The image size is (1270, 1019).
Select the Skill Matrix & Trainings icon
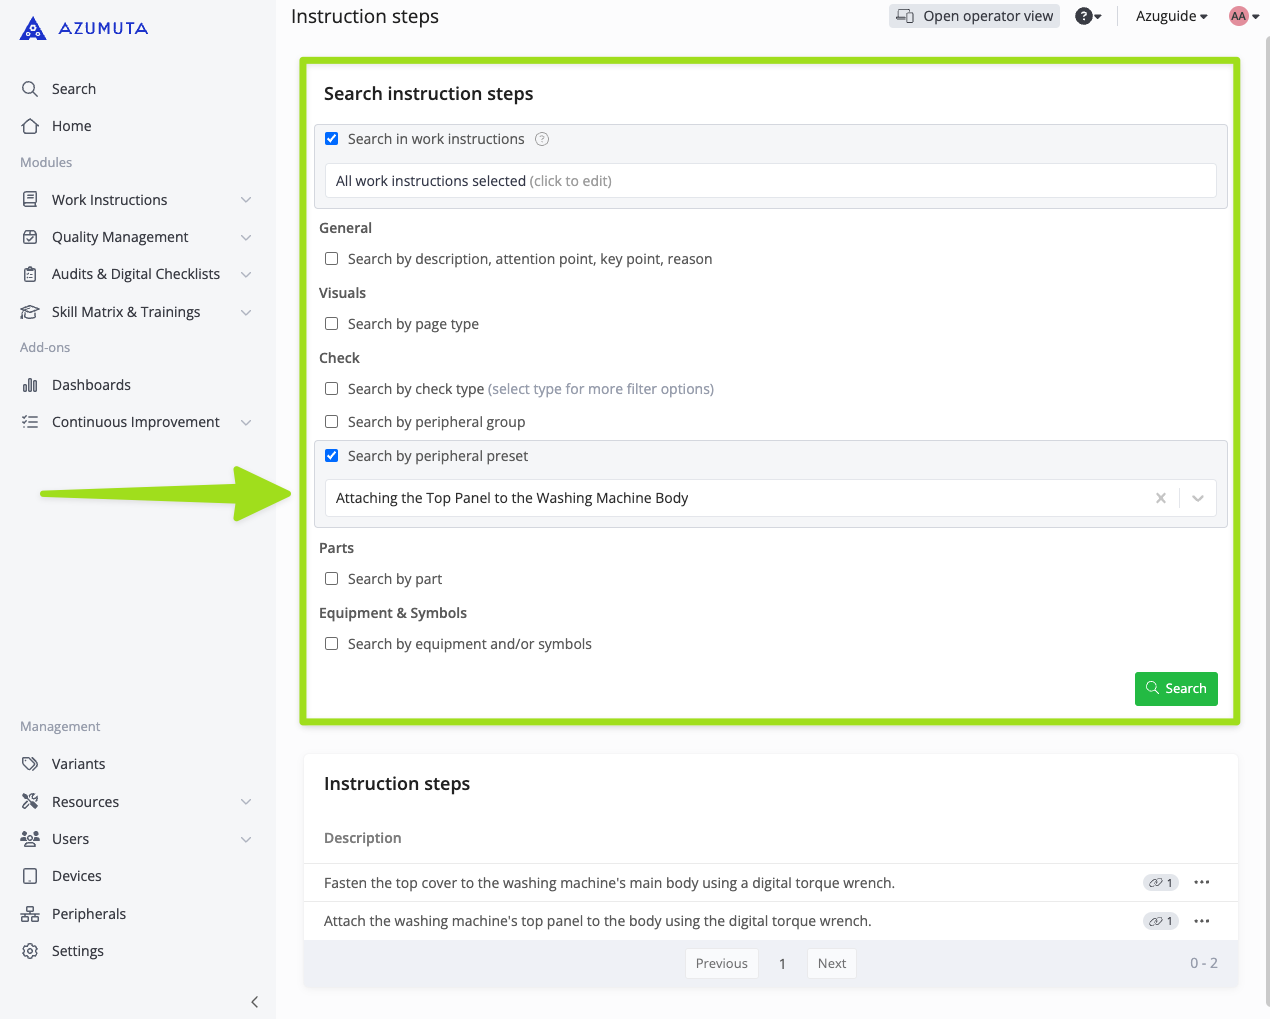pos(30,311)
